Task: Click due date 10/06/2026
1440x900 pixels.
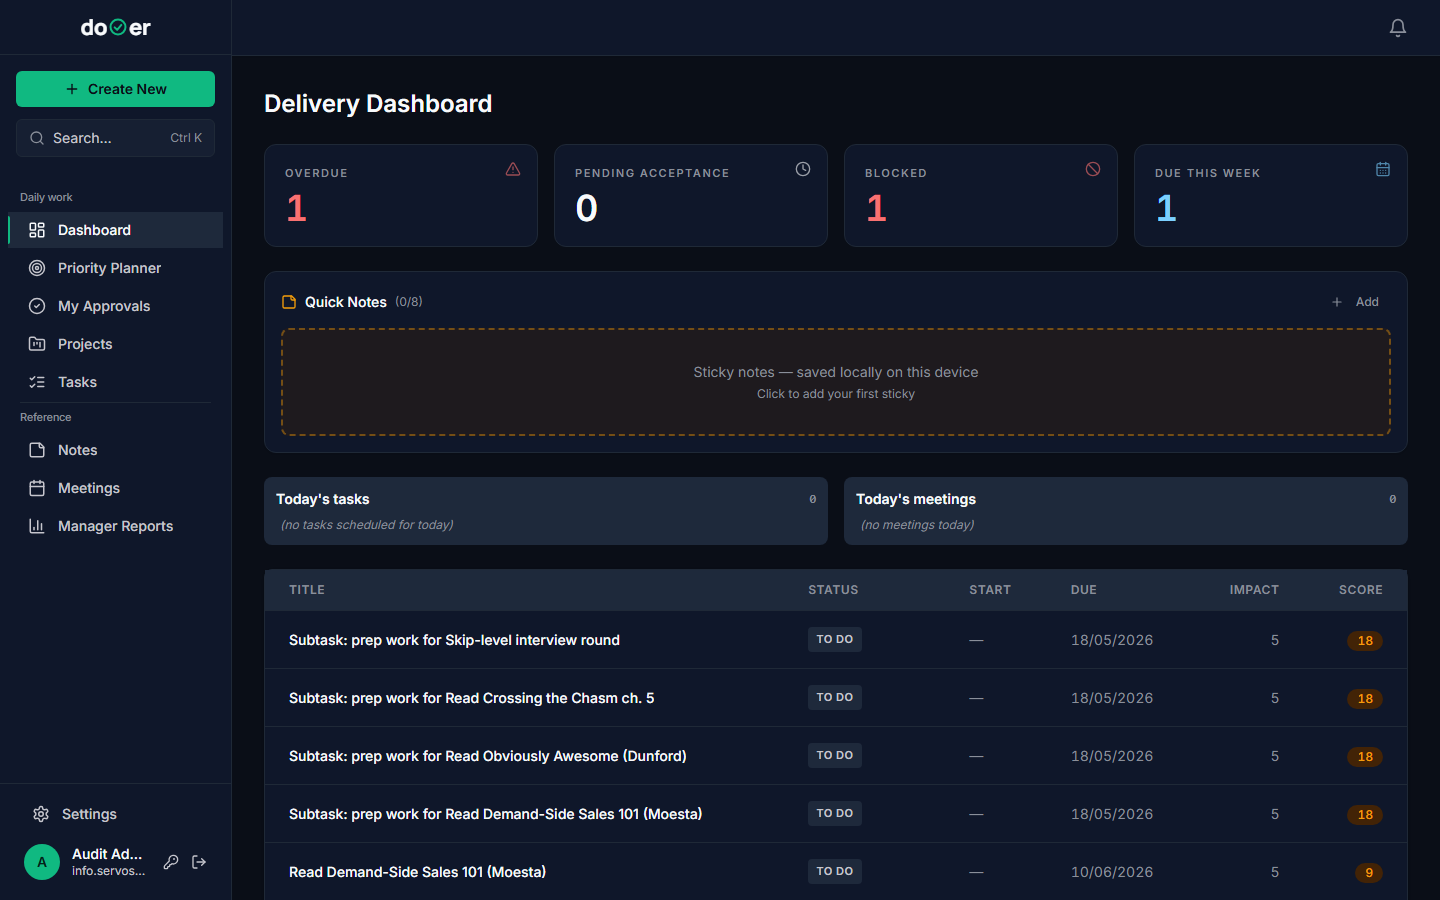Action: click(x=1112, y=872)
